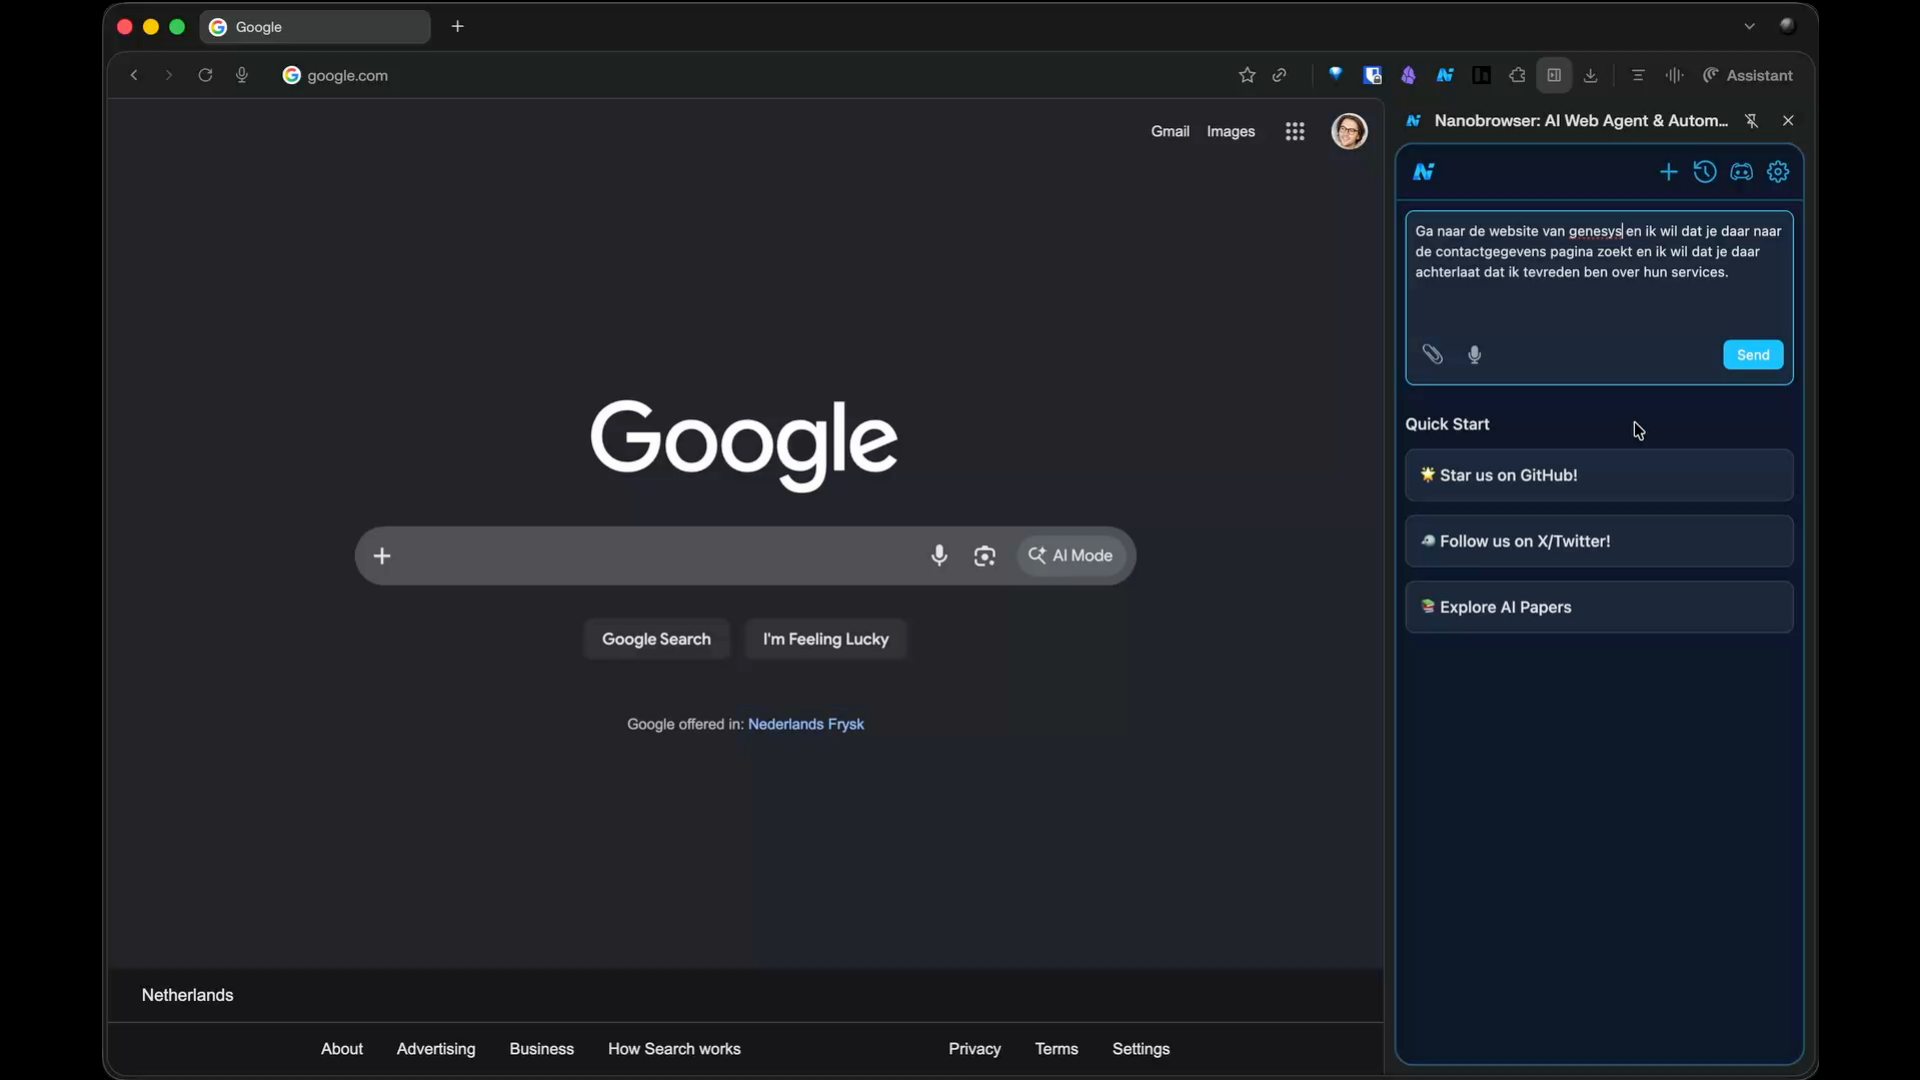
Task: Go back to the previous page
Action: click(x=134, y=75)
